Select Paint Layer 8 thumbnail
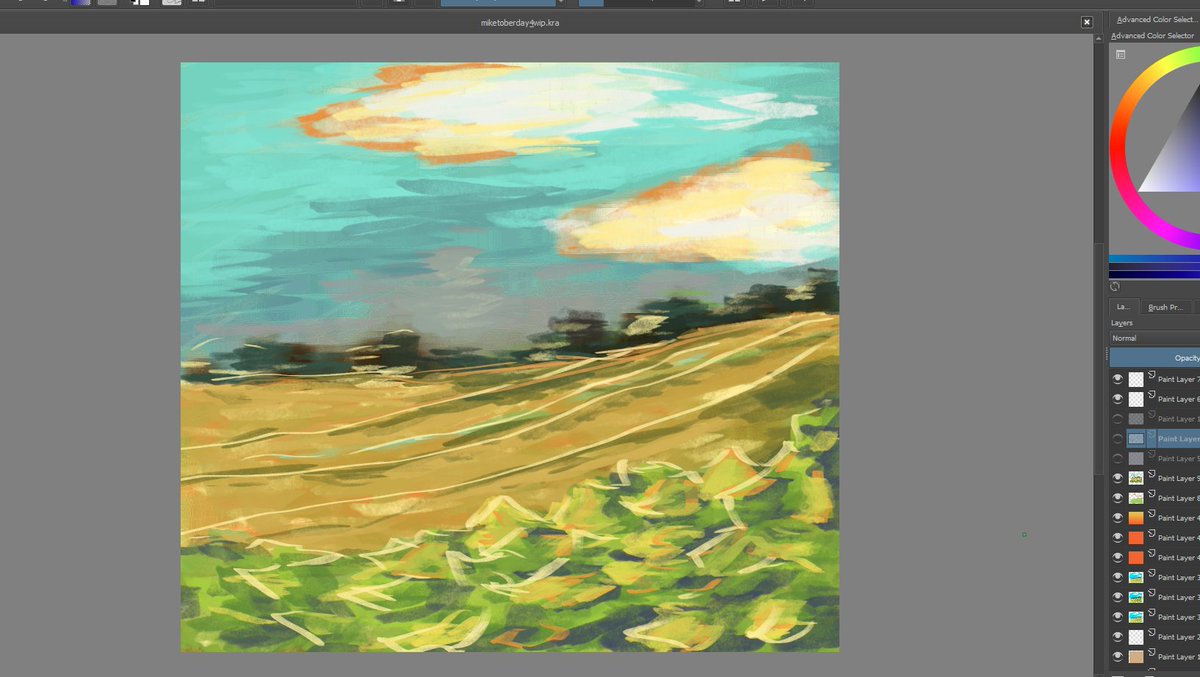 pos(1136,498)
